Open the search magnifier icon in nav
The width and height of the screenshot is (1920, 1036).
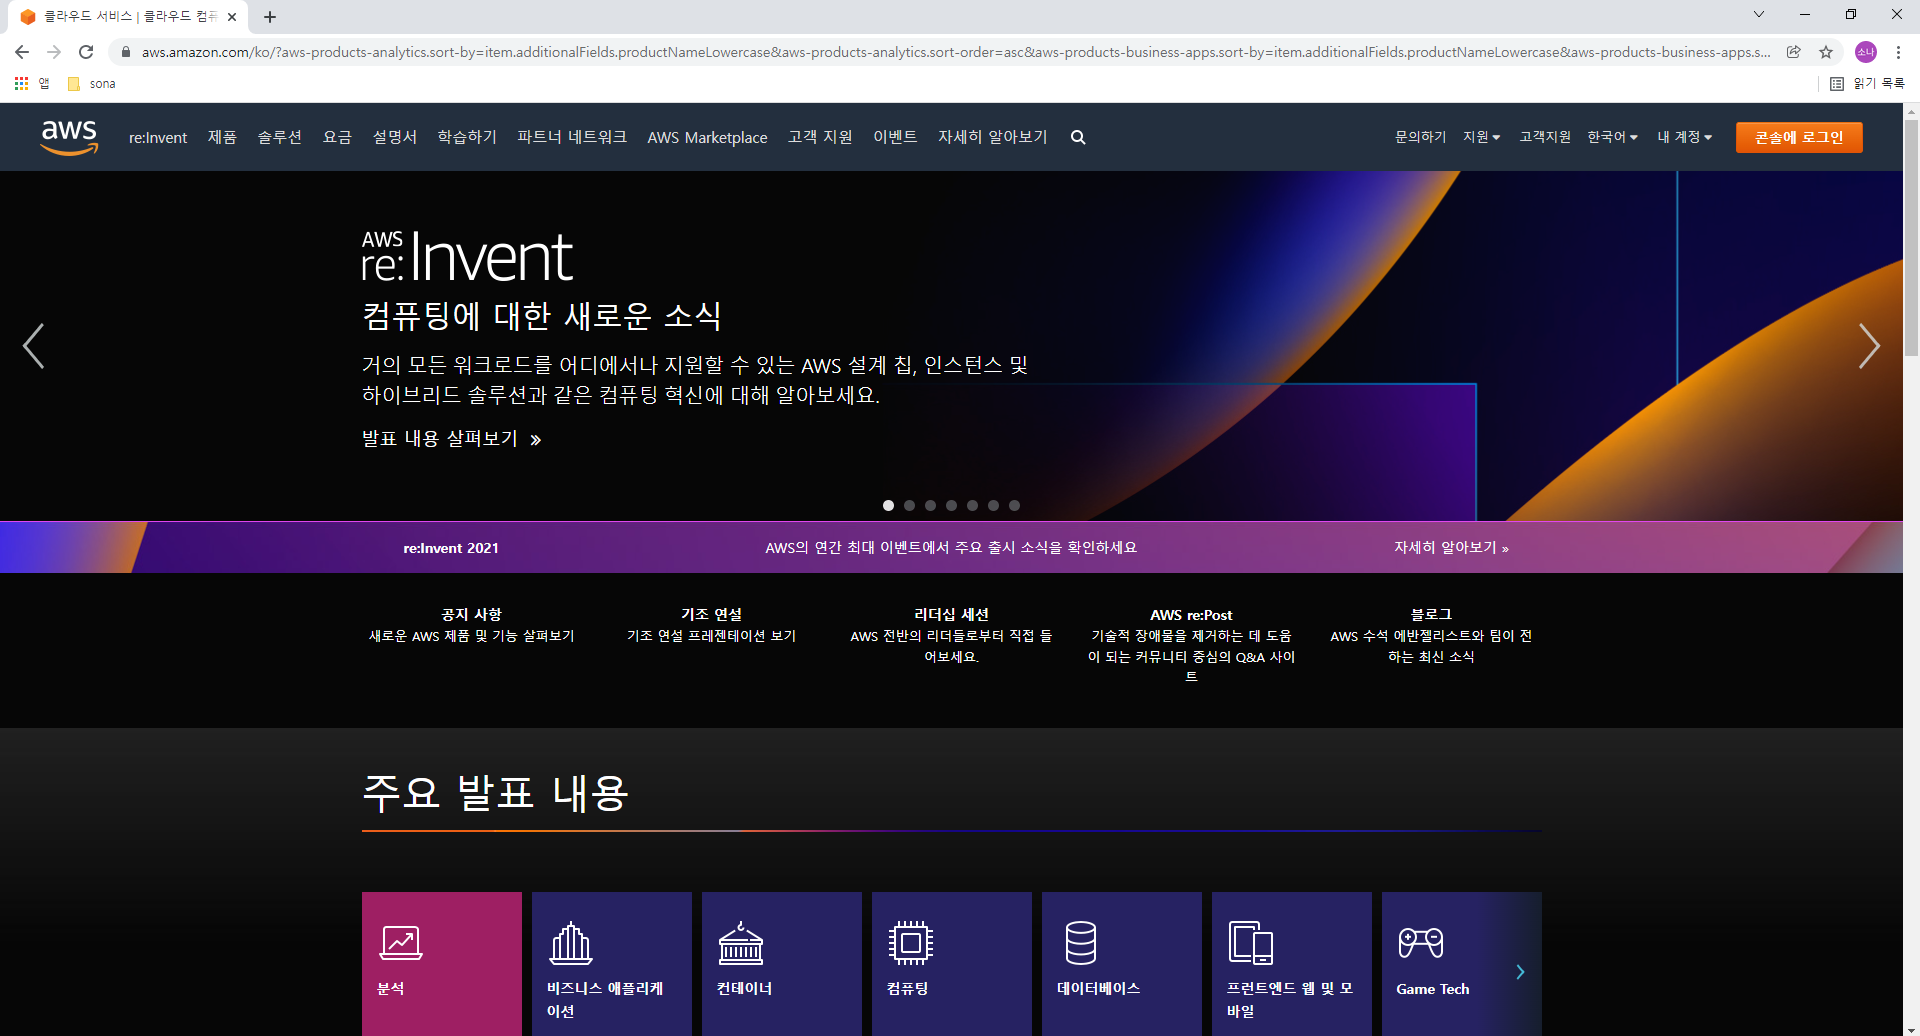[1078, 137]
